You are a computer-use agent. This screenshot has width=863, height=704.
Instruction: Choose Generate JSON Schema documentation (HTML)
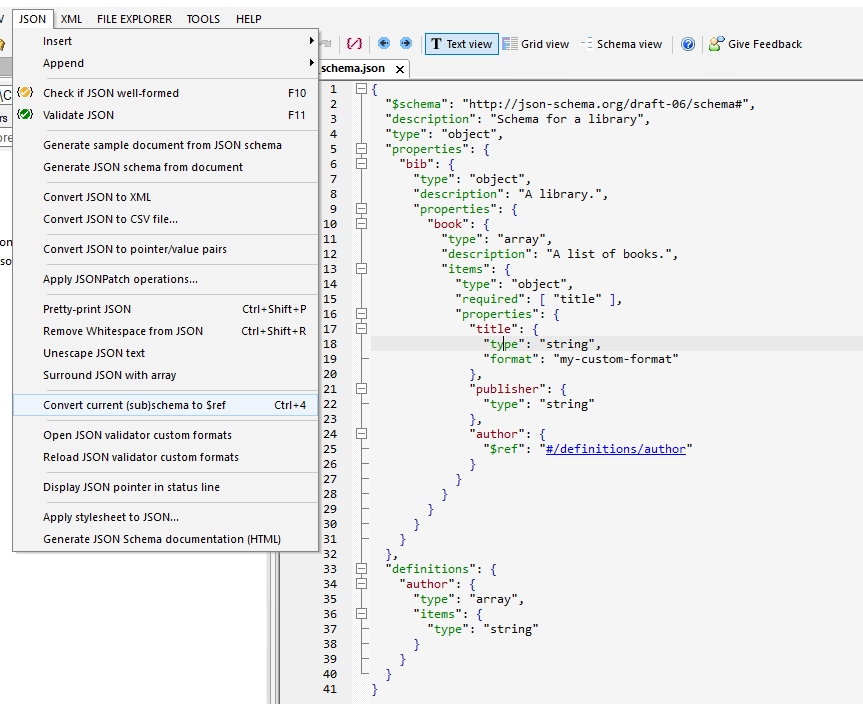pyautogui.click(x=166, y=539)
